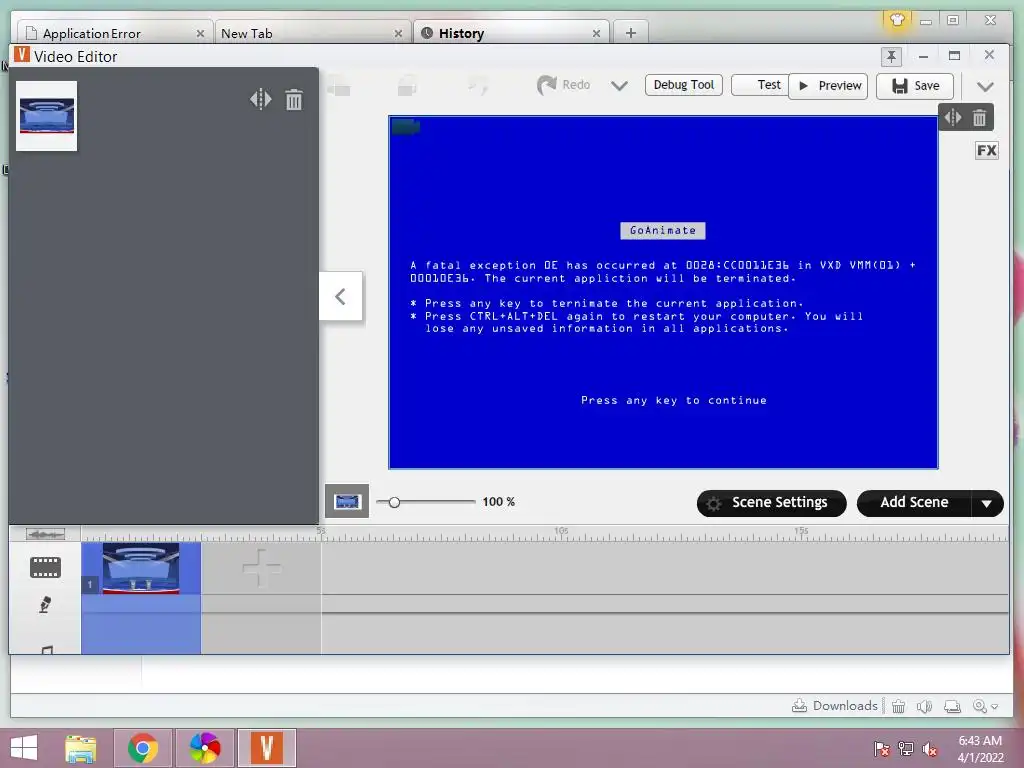Click the 15s marker on the timeline ruler

(801, 531)
